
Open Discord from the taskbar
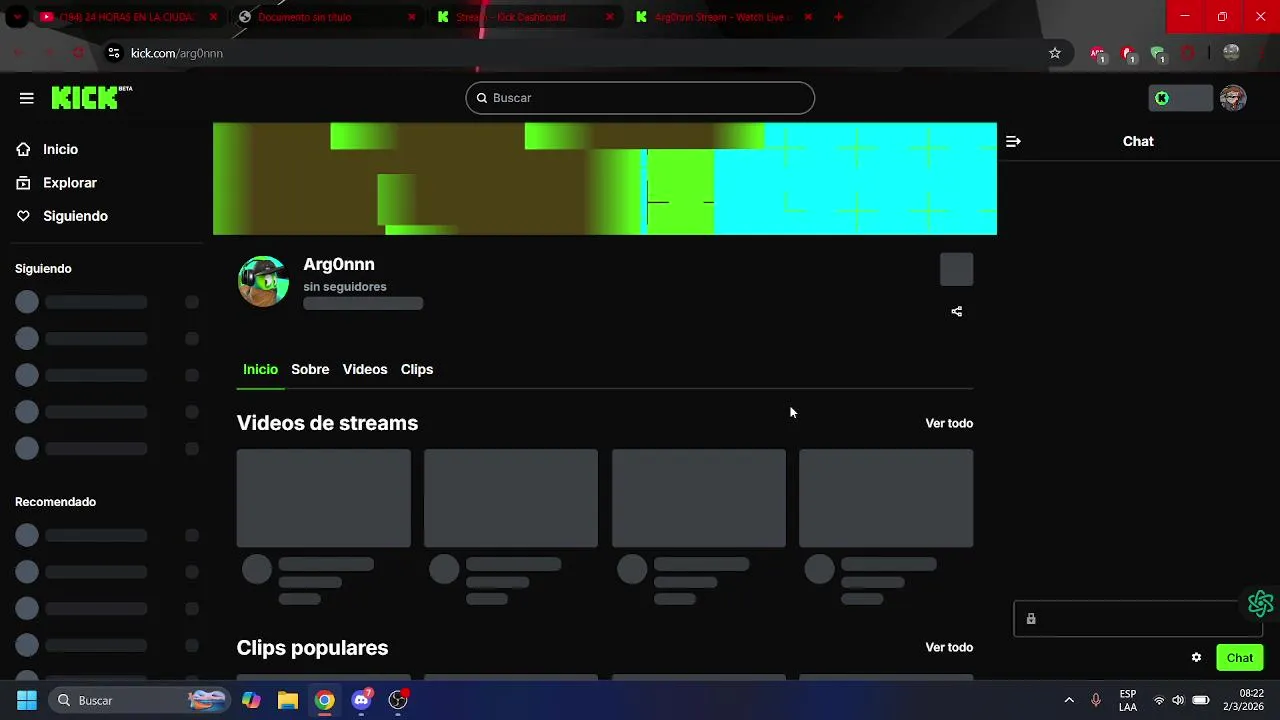point(362,700)
